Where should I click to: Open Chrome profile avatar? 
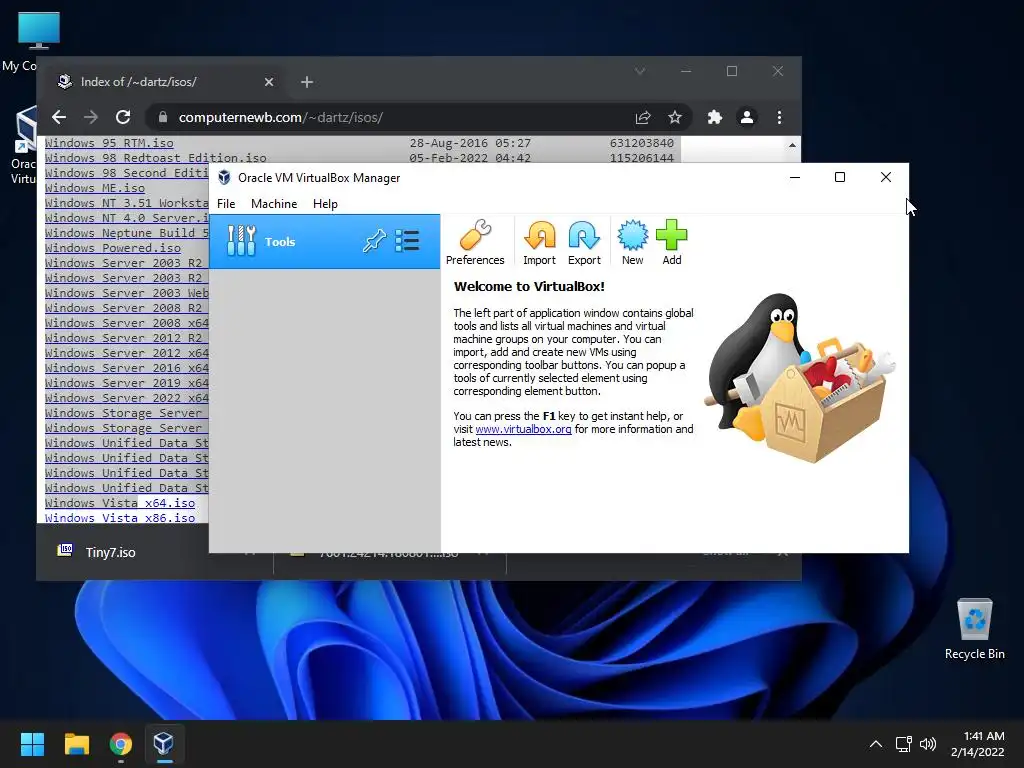click(x=746, y=118)
